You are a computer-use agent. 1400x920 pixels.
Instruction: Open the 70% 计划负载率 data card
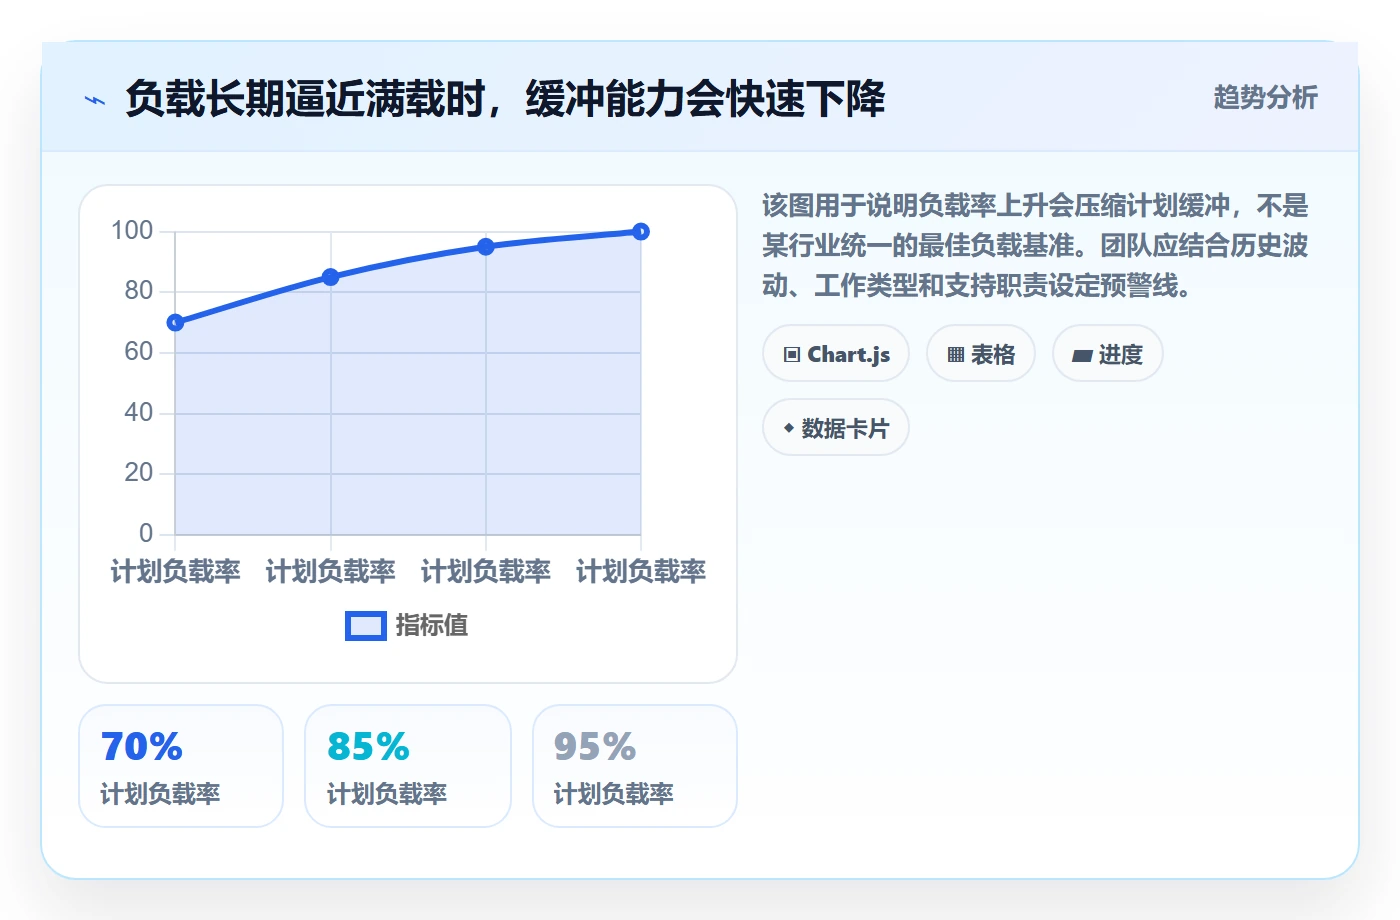(181, 766)
